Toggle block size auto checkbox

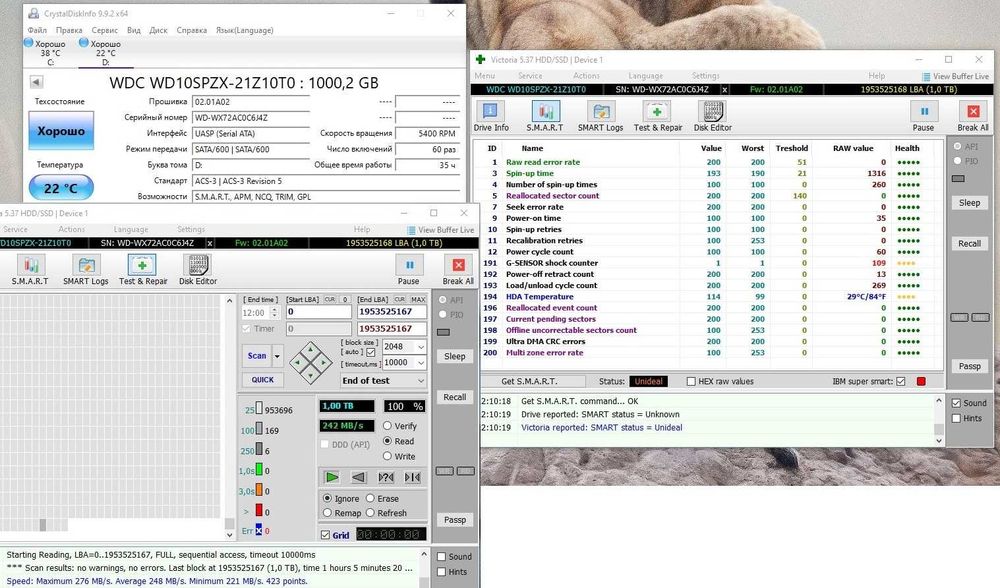(371, 352)
